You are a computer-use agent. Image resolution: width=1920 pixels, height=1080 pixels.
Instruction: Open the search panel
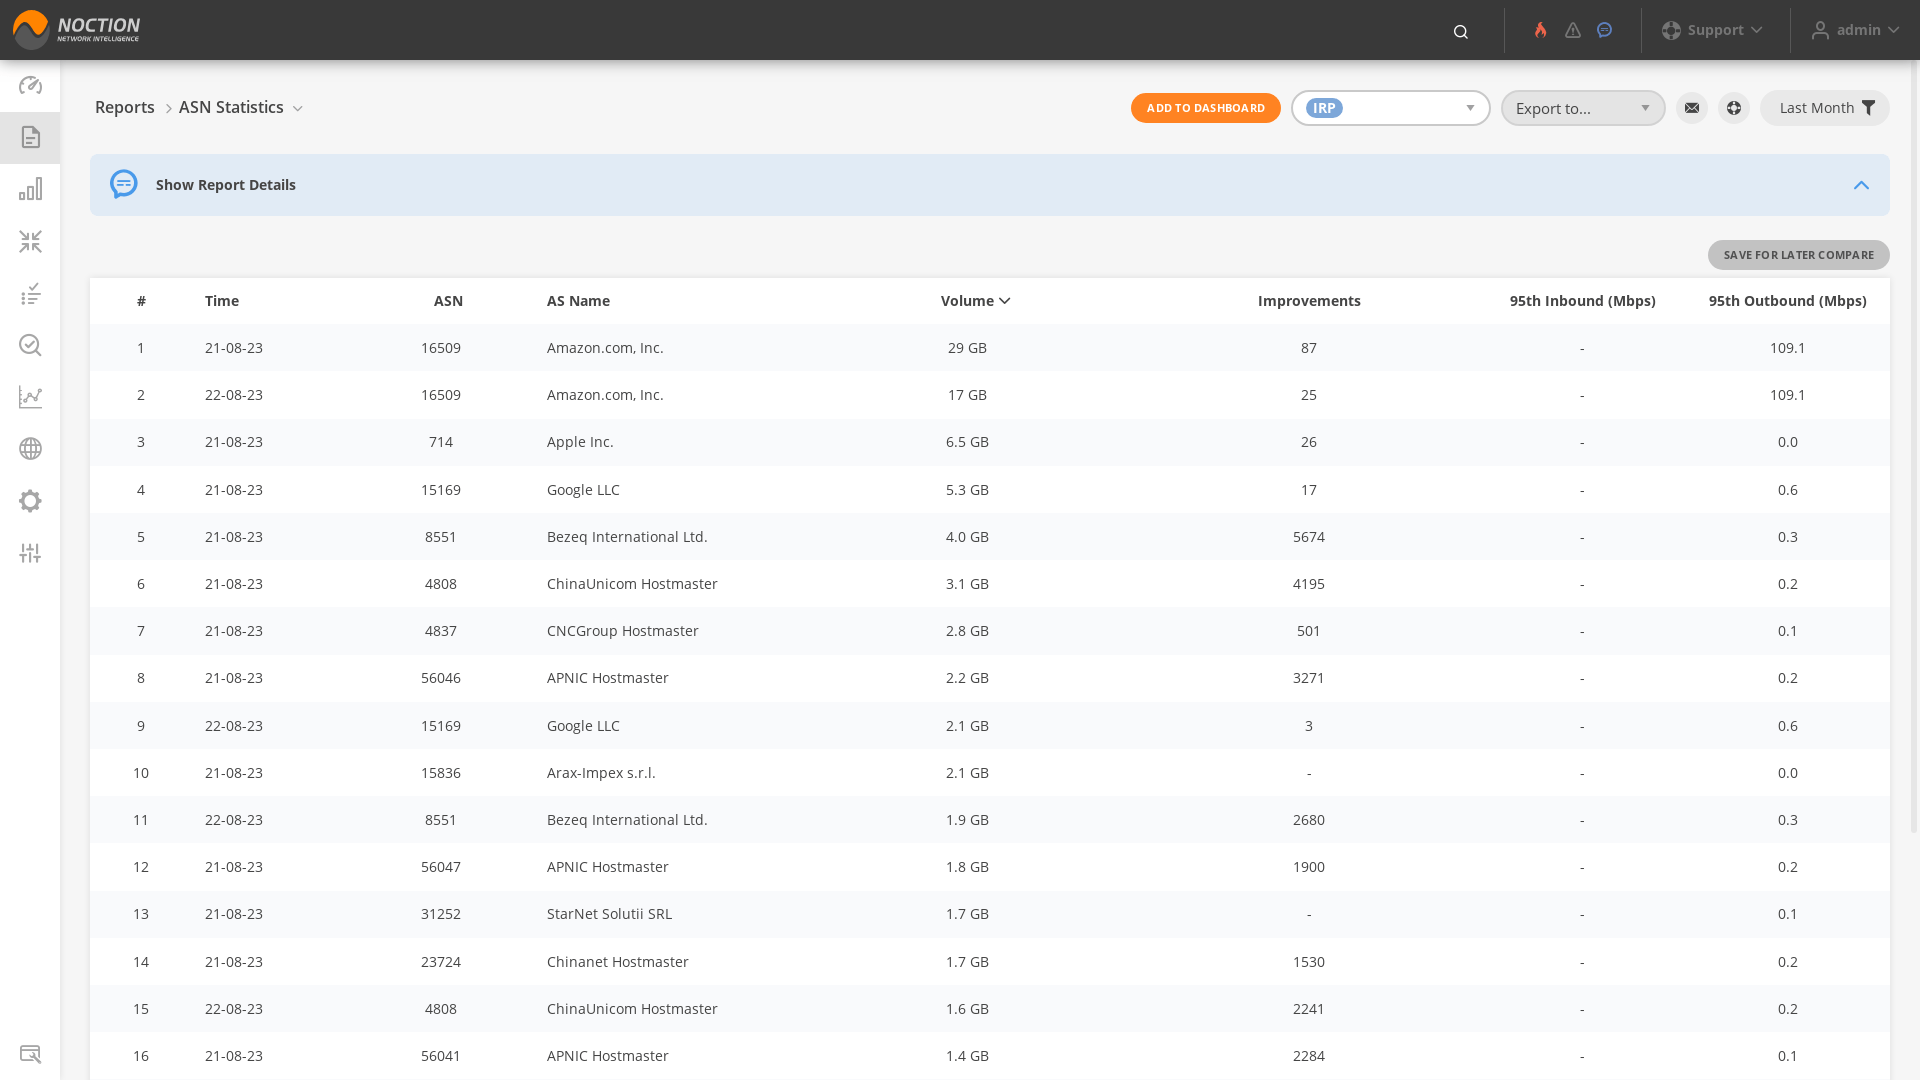click(1460, 30)
